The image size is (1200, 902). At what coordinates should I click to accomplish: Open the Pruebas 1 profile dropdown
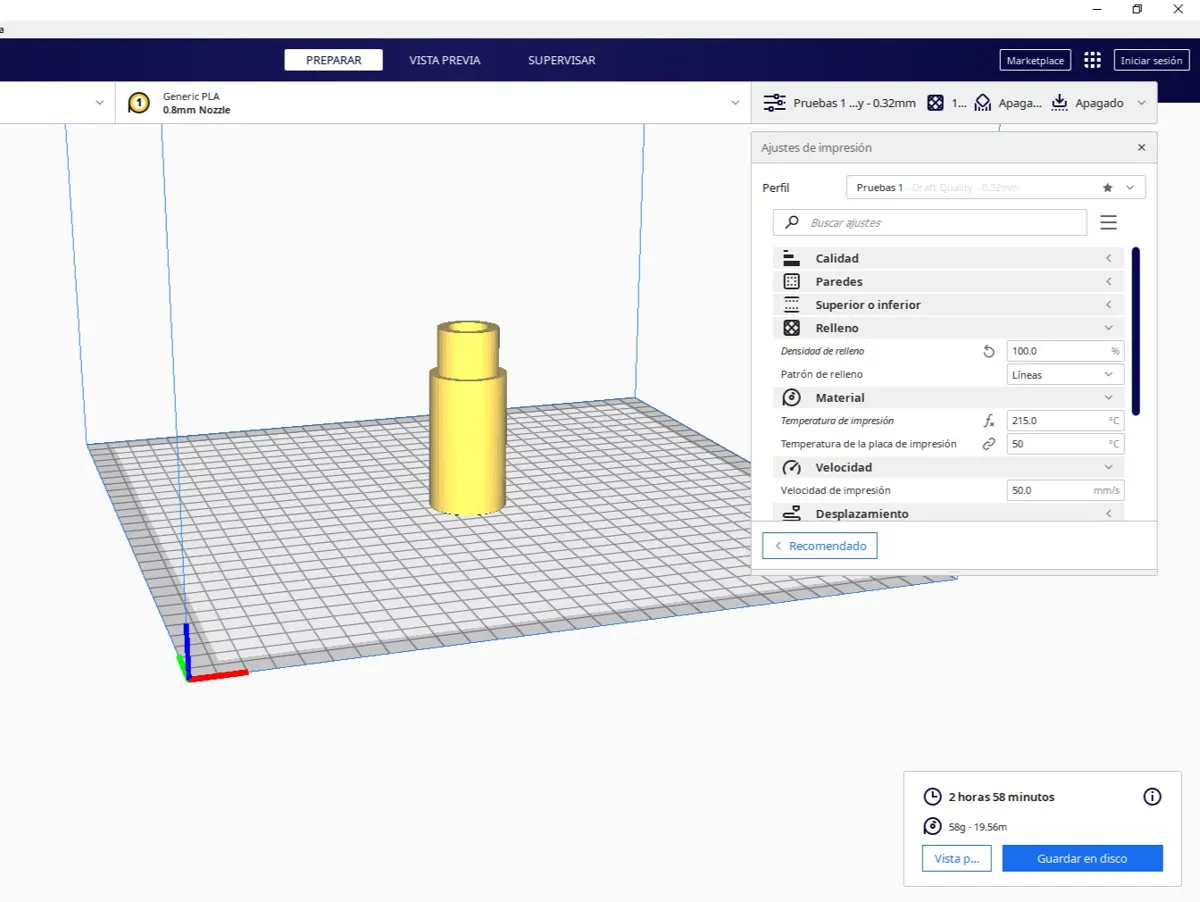[1131, 187]
